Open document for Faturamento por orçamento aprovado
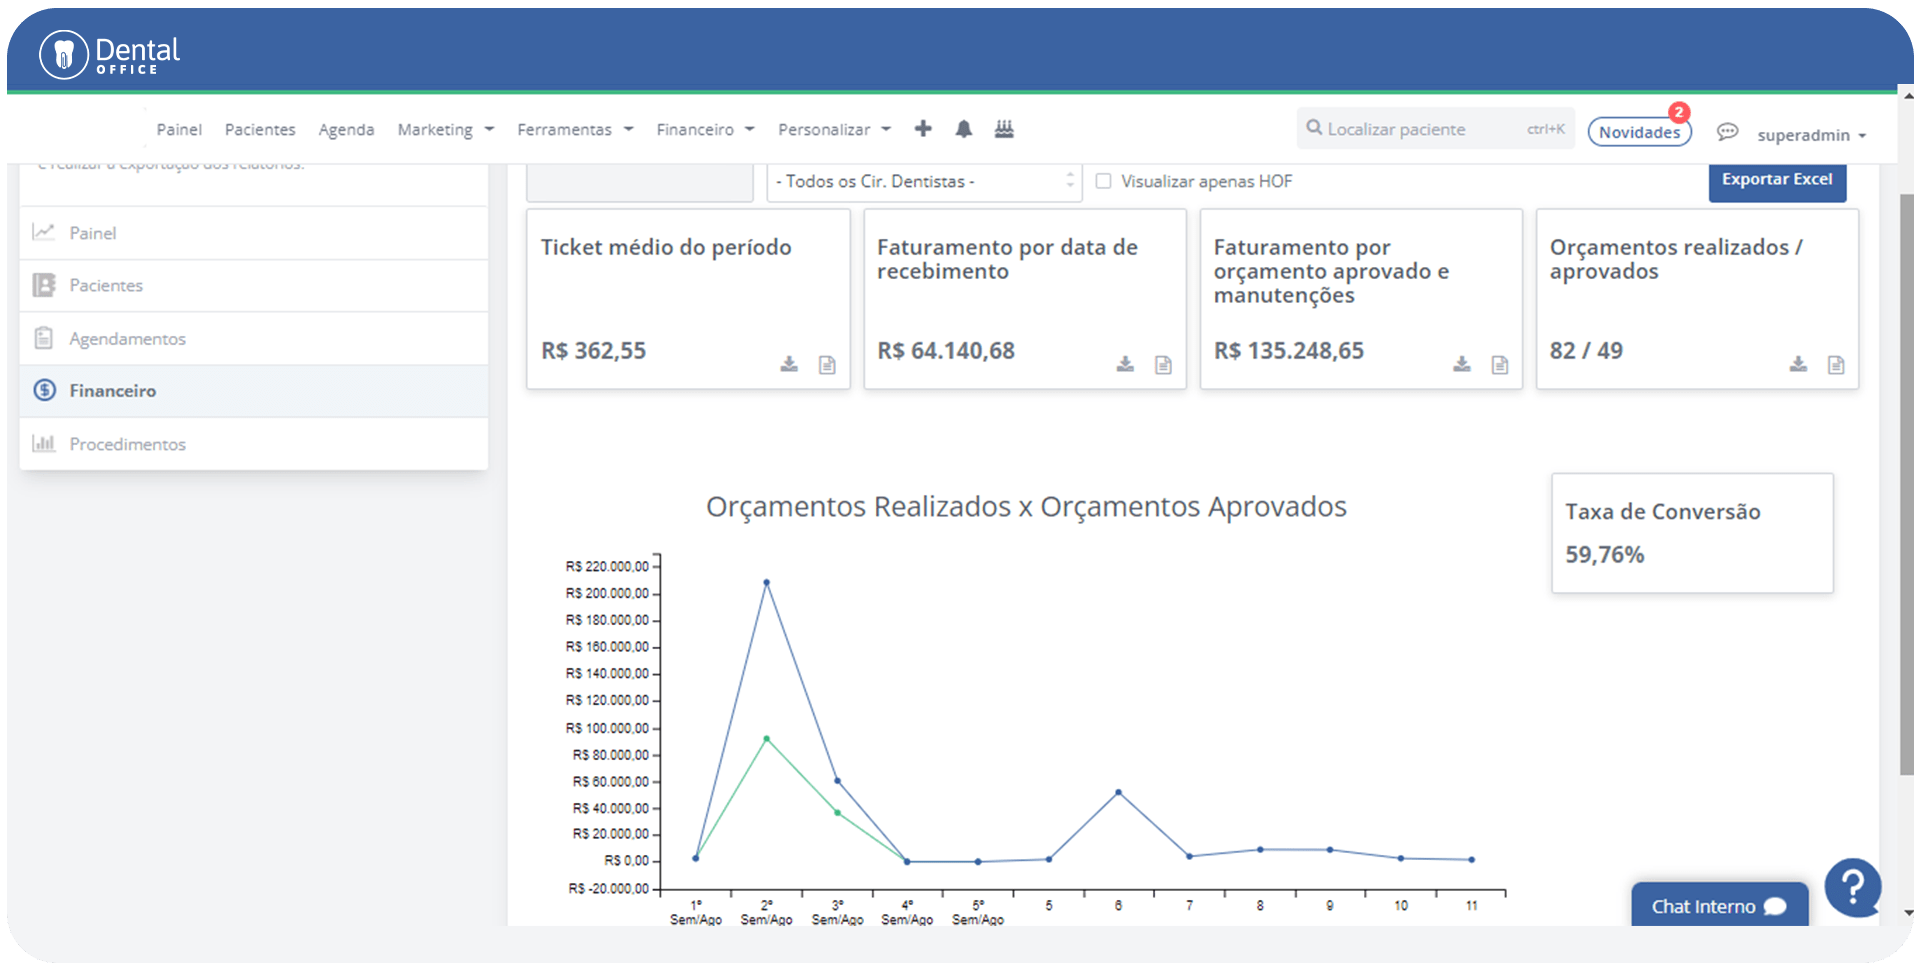Image resolution: width=1920 pixels, height=969 pixels. 1500,364
